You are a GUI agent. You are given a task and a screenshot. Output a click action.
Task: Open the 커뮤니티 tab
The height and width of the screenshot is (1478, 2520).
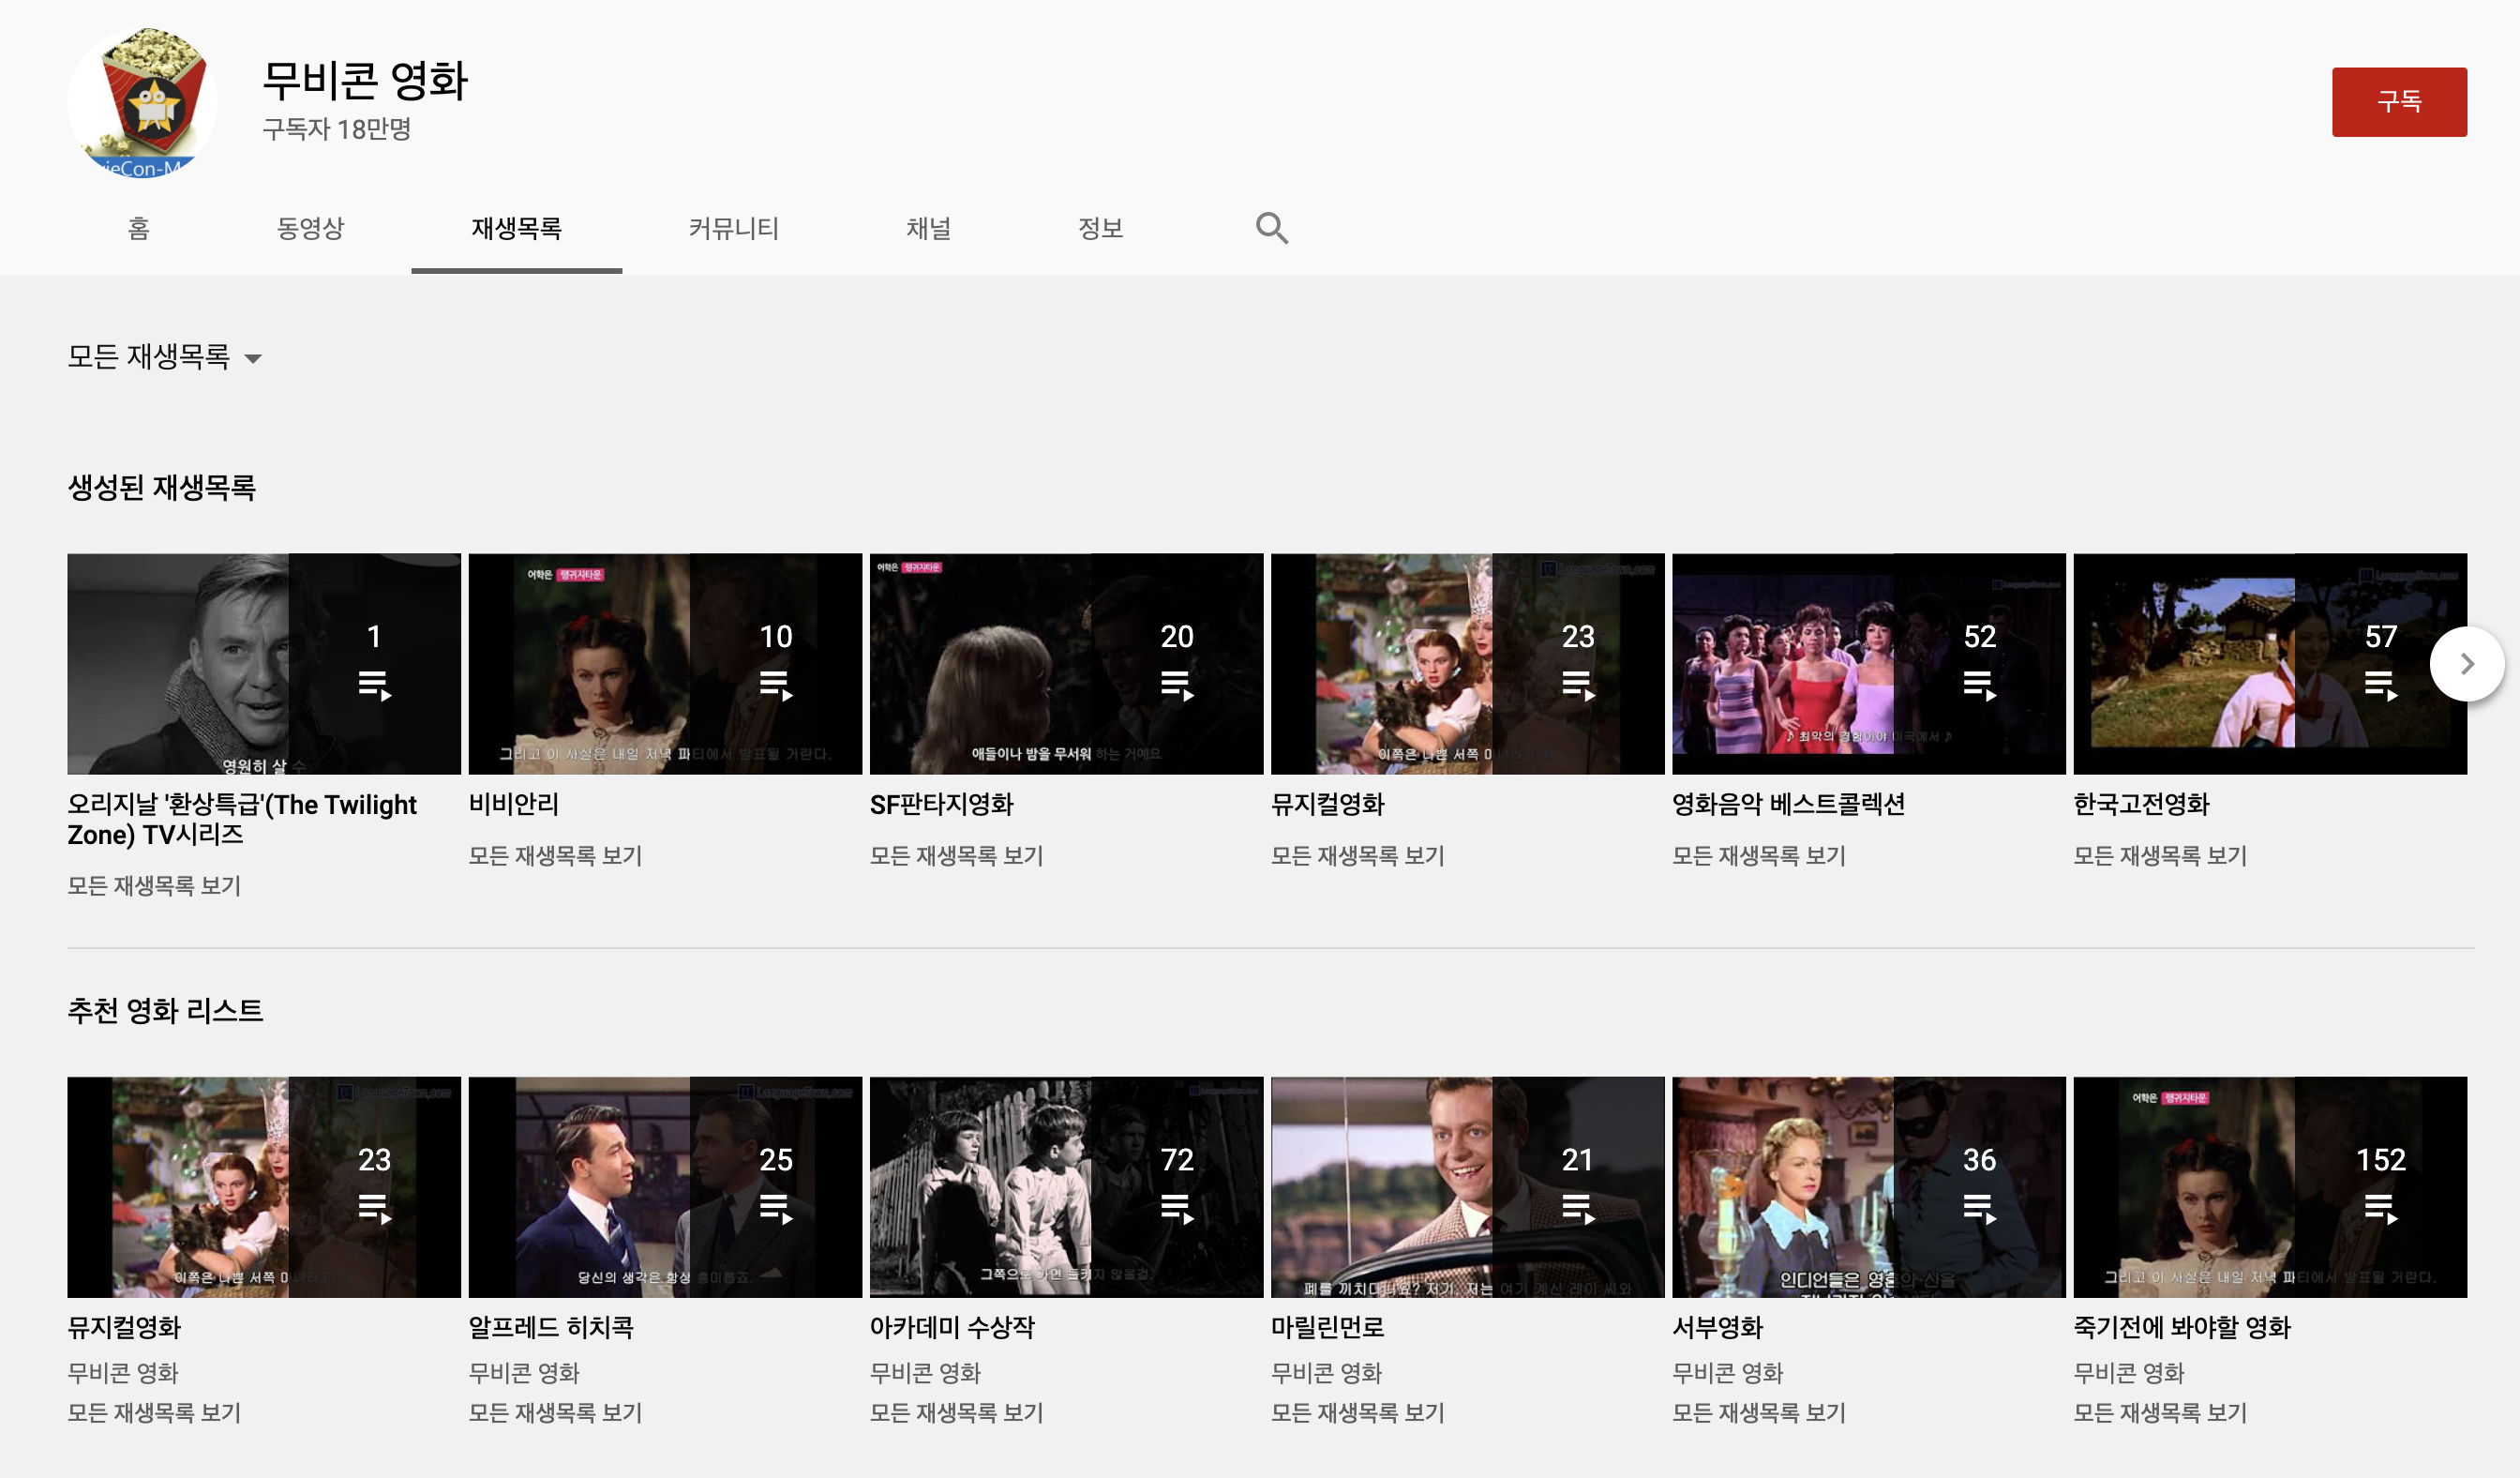[x=733, y=228]
